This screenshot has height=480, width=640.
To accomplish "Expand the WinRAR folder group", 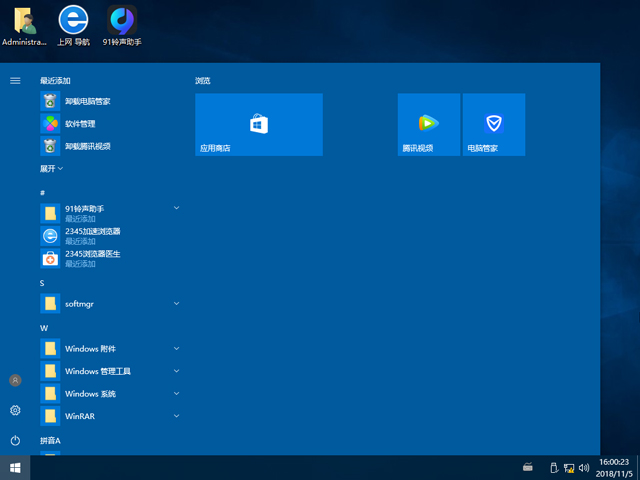I will click(x=176, y=416).
